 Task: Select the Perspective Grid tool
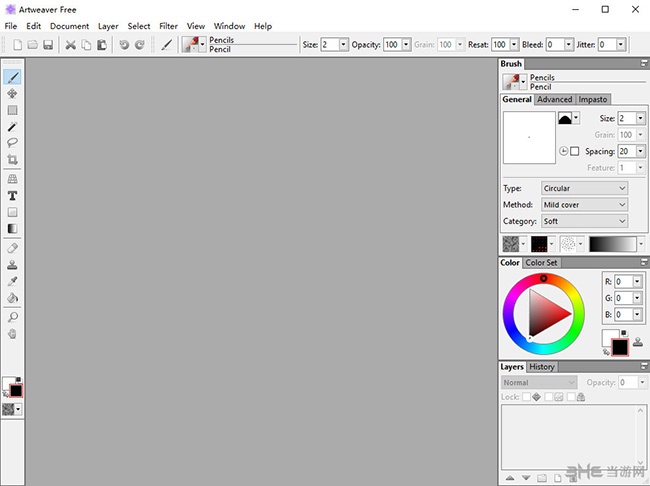tap(12, 179)
